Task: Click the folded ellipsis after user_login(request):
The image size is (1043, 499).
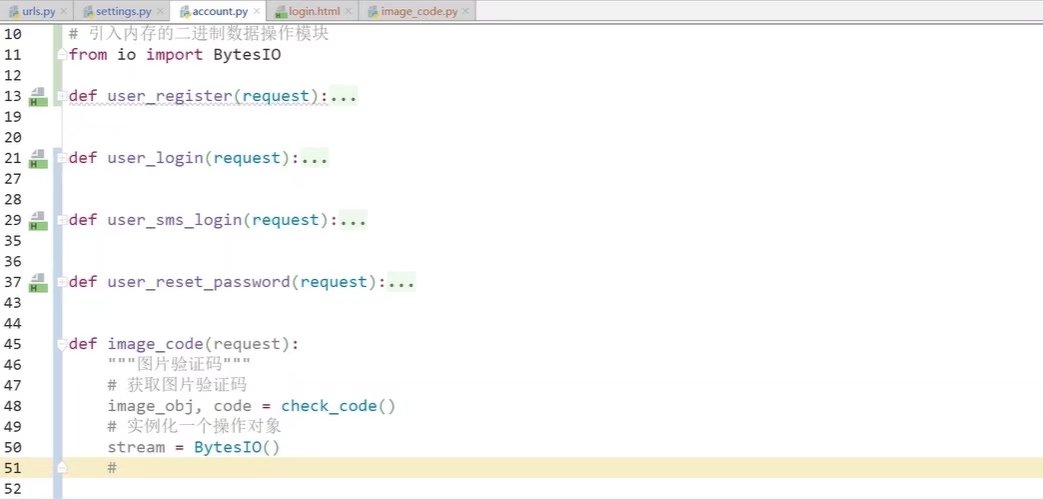Action: pyautogui.click(x=315, y=158)
